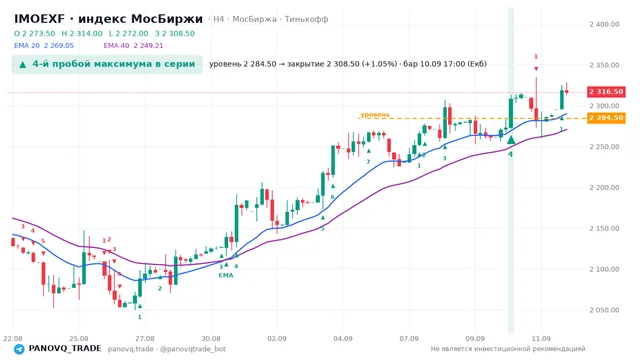Screen dimensions: 640x360
Task: Click the date axis label 09.09
Action: (475, 338)
